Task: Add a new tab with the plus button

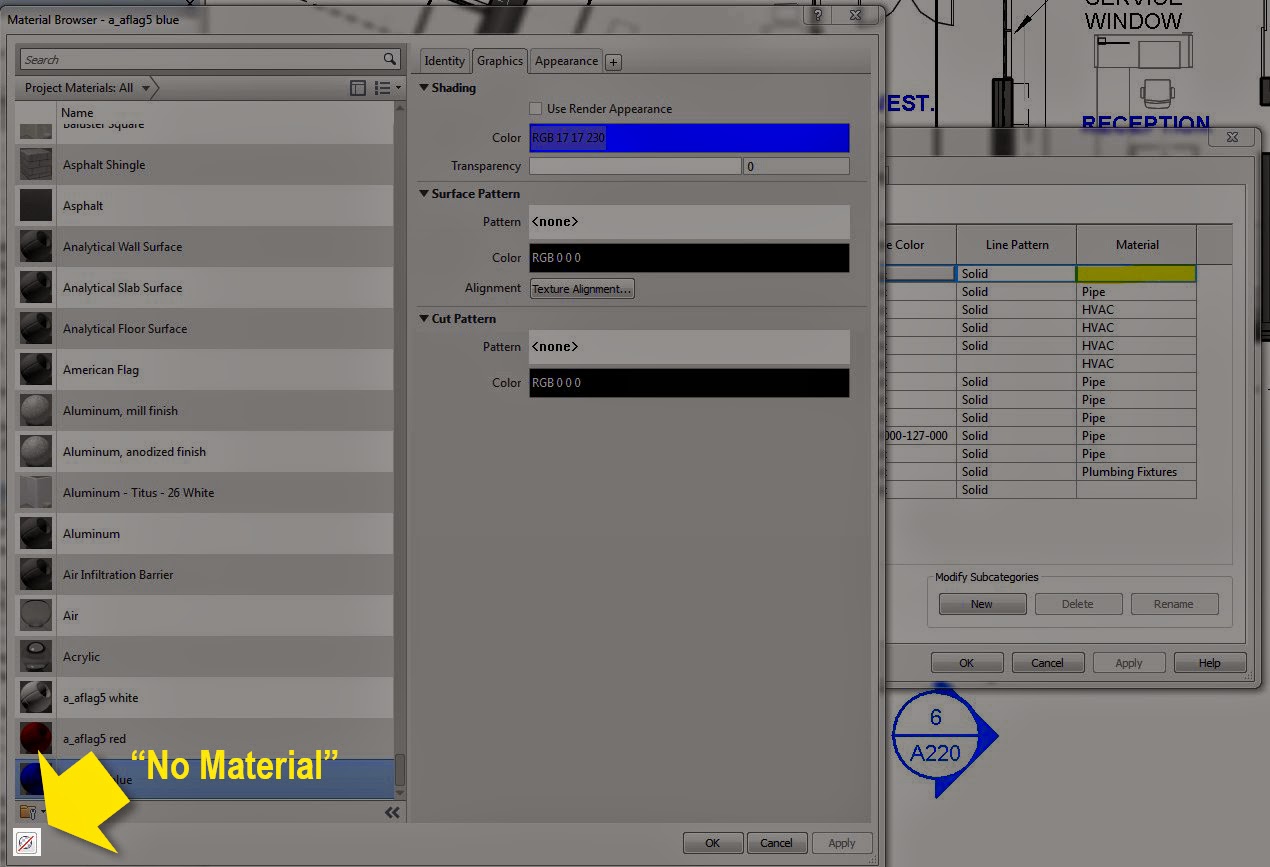Action: click(613, 61)
